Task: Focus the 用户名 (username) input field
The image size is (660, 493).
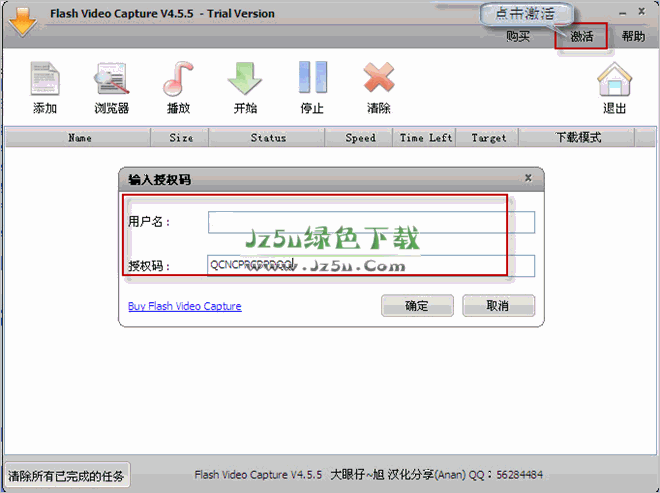Action: tap(371, 222)
